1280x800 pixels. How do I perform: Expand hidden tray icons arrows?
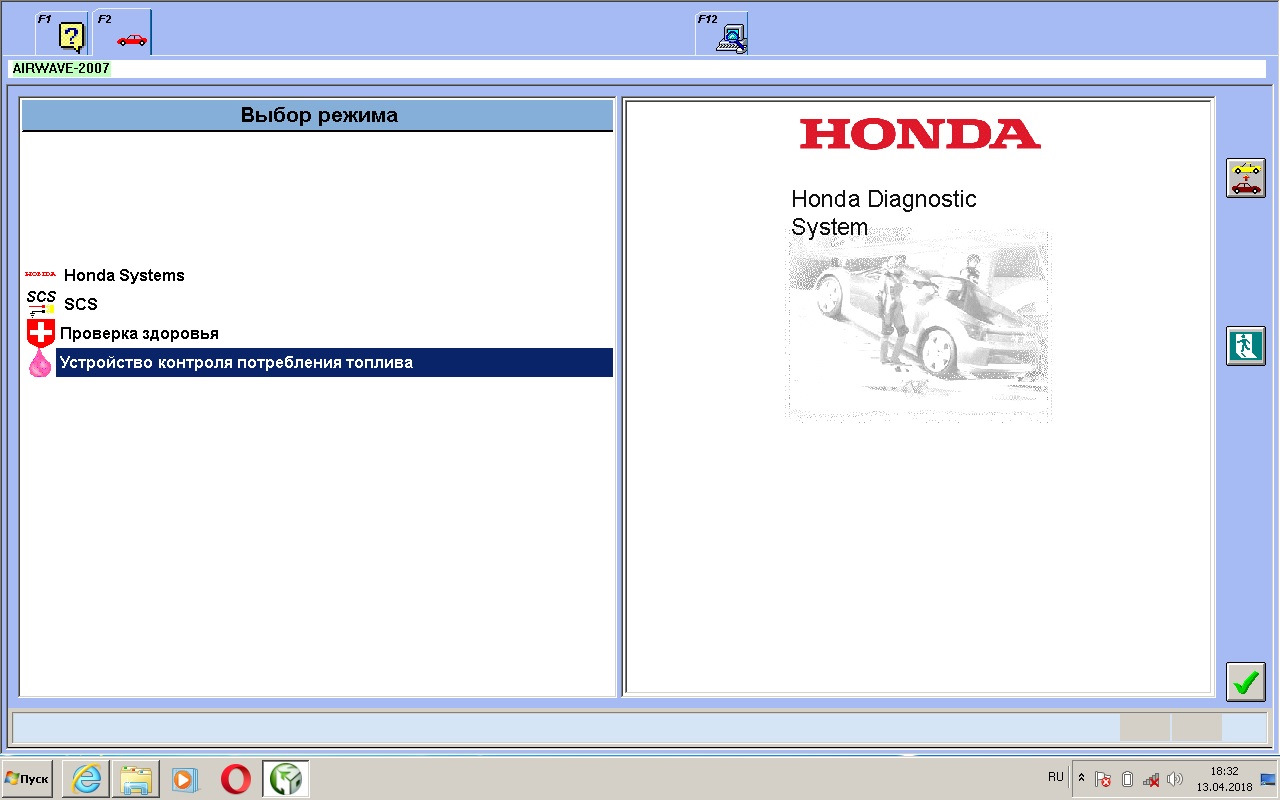click(1081, 778)
